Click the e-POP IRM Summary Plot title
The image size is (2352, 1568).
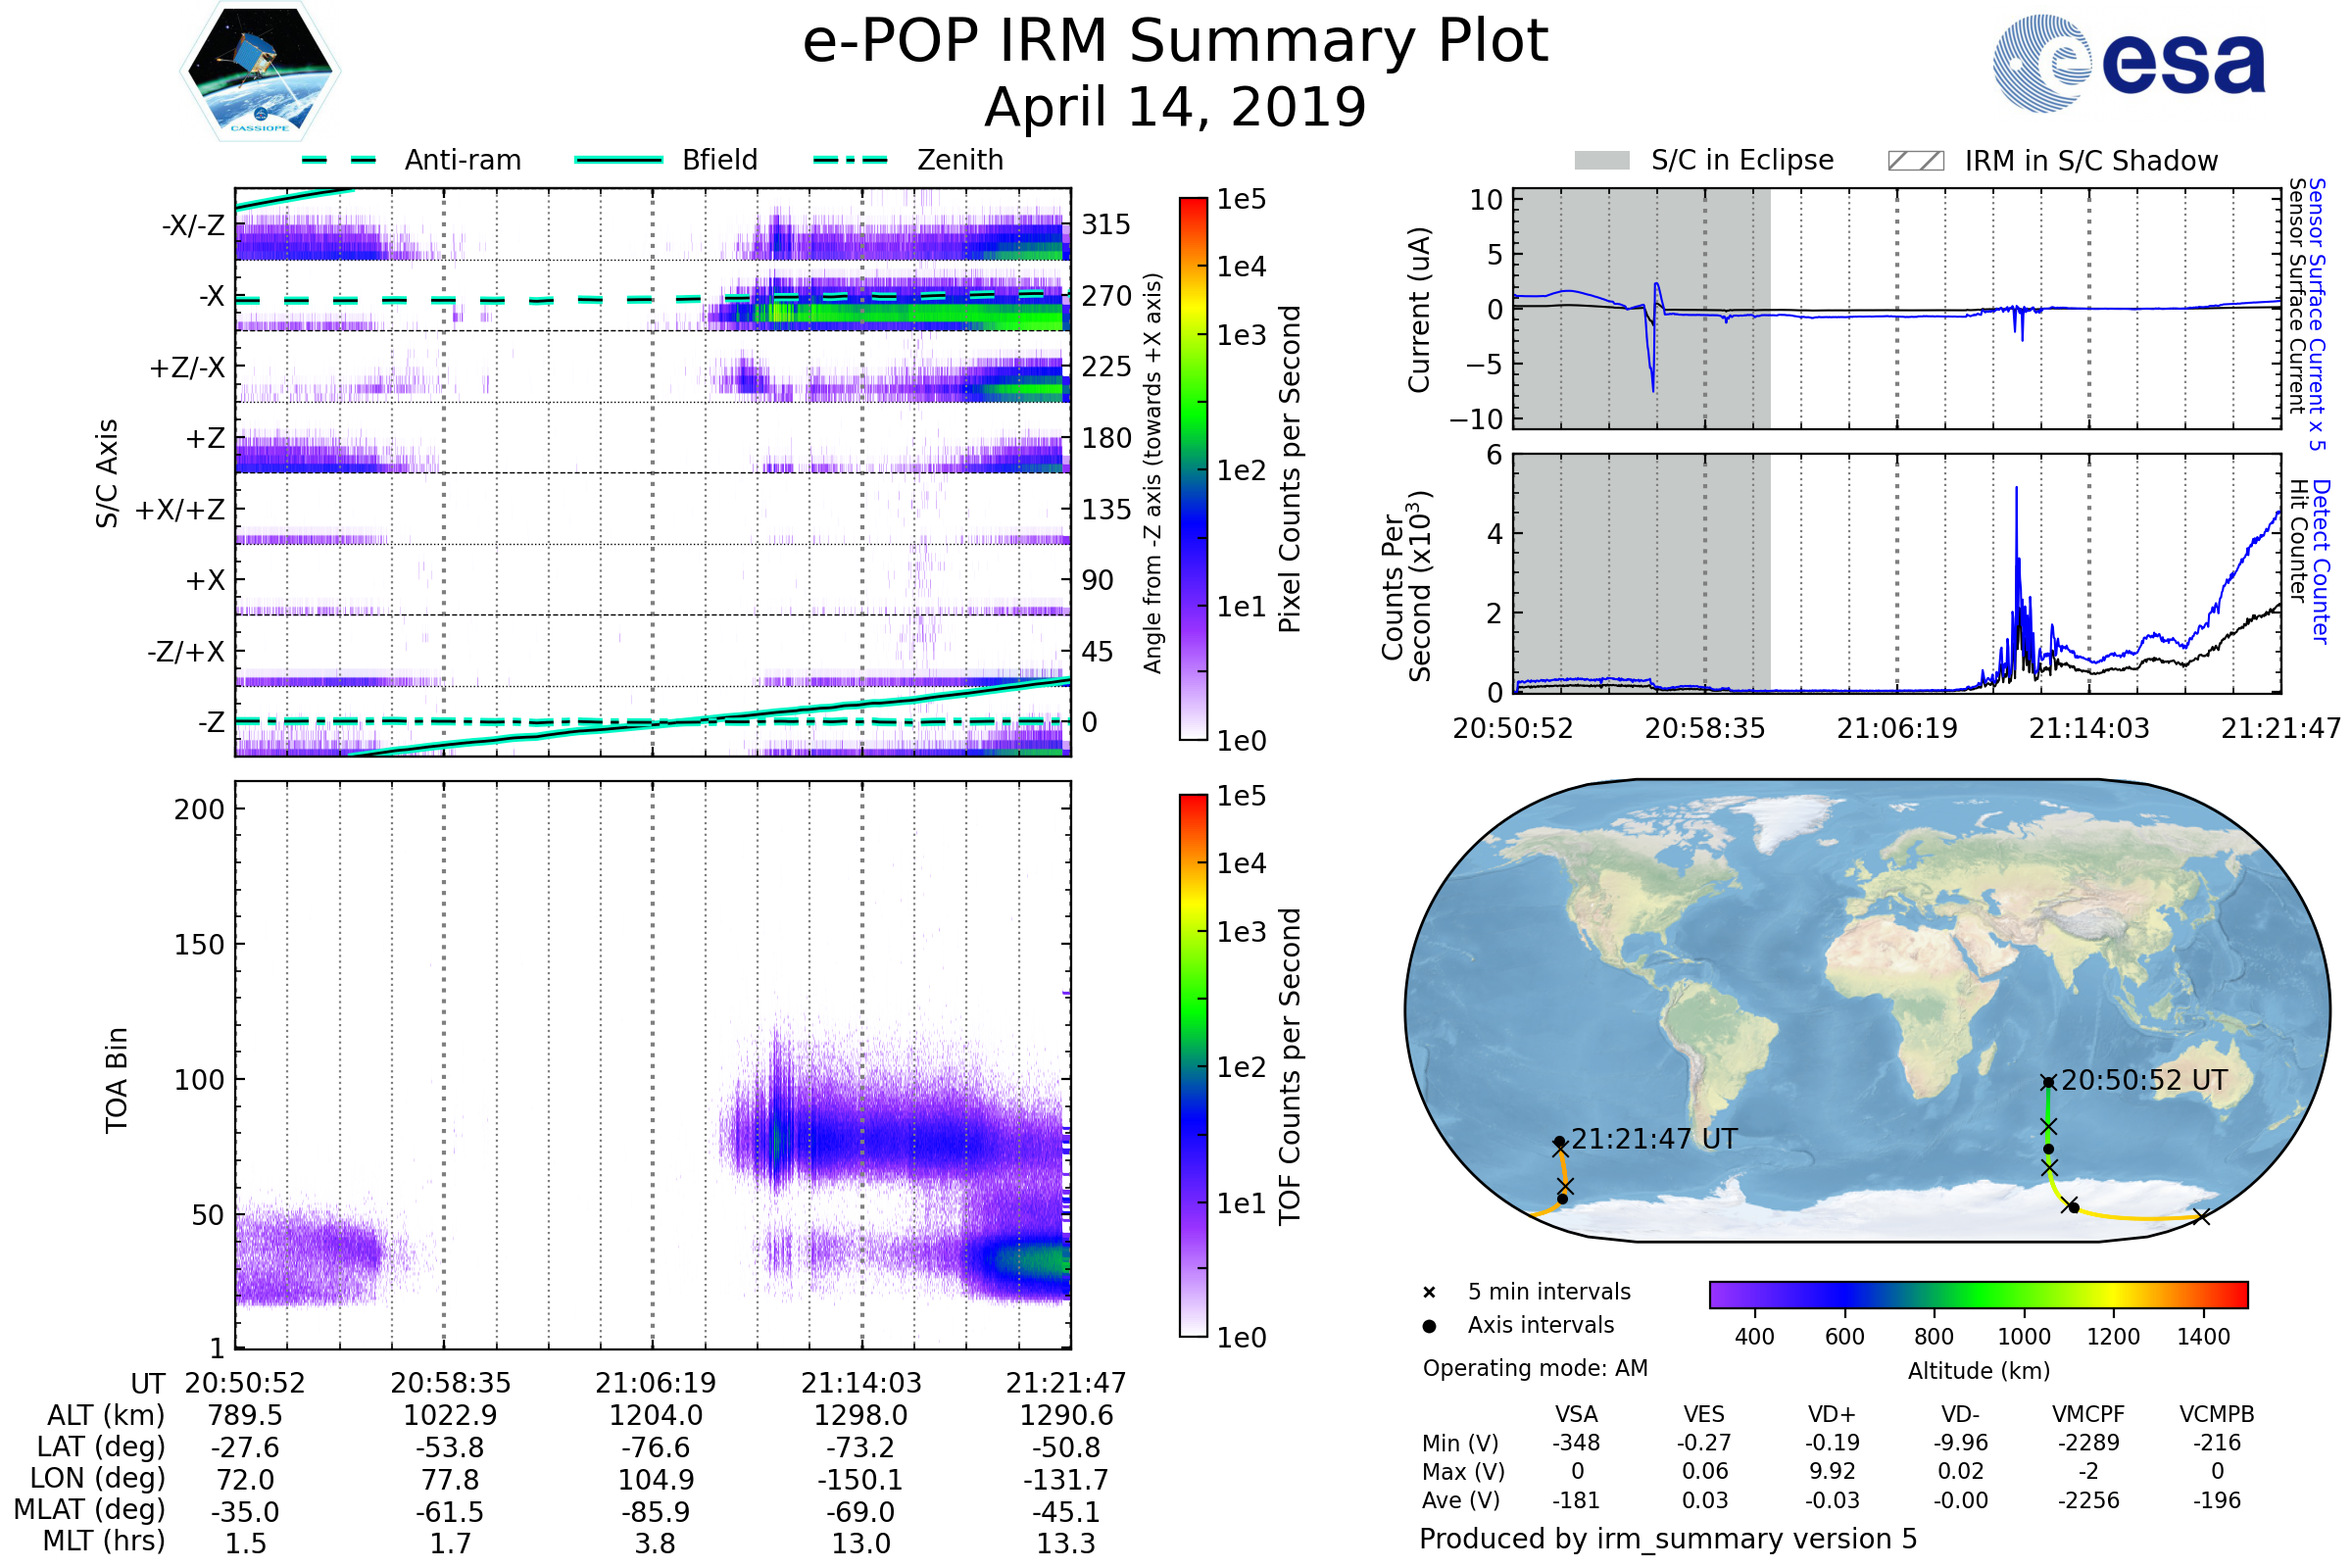point(1175,42)
